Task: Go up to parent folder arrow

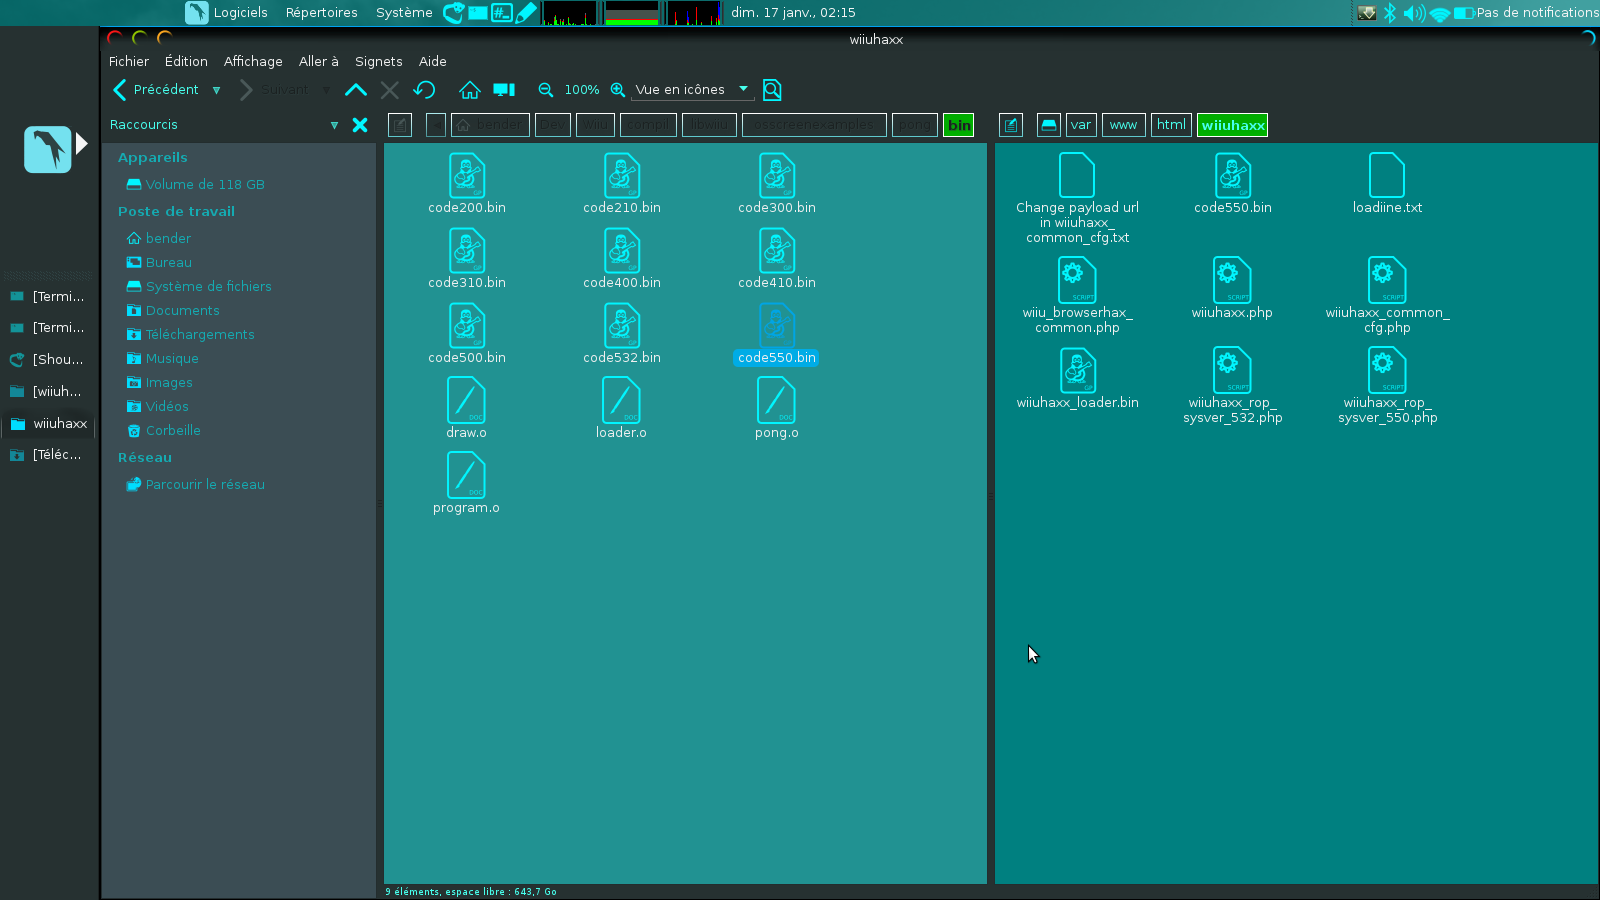Action: 355,90
